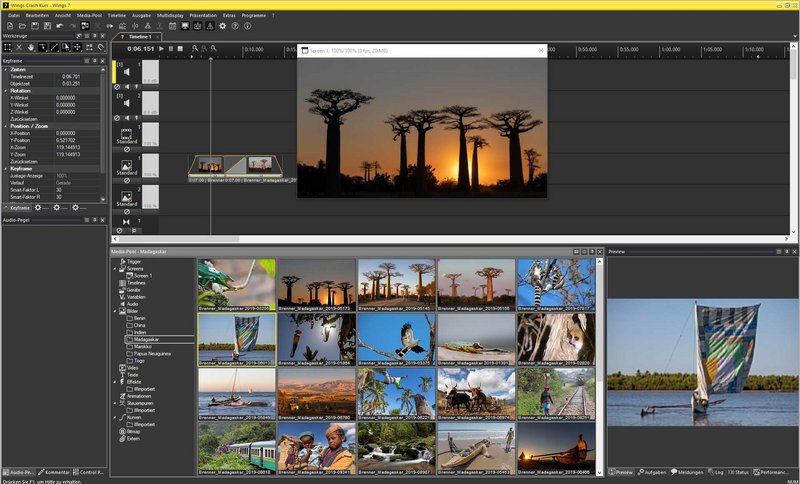Collapse Steuerspuren node in Media-Pool tree

click(x=115, y=403)
